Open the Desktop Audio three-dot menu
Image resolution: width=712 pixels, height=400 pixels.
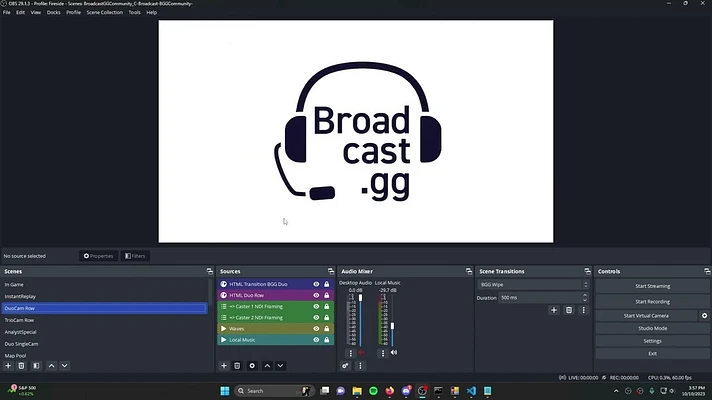(x=351, y=353)
